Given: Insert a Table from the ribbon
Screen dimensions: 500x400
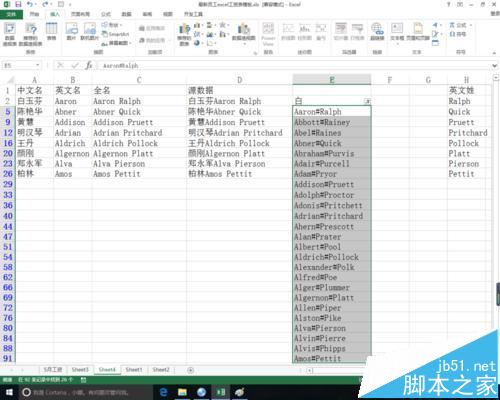Looking at the screenshot, I should 51,32.
